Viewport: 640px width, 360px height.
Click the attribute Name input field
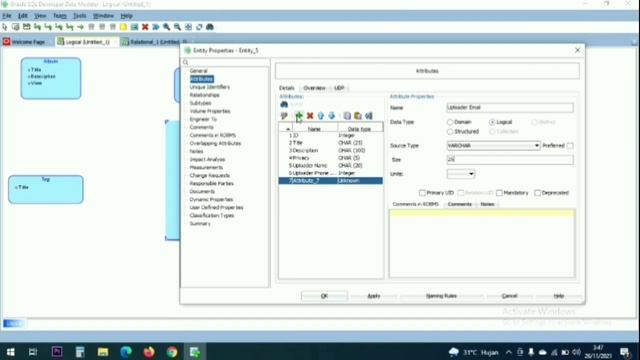pyautogui.click(x=510, y=108)
